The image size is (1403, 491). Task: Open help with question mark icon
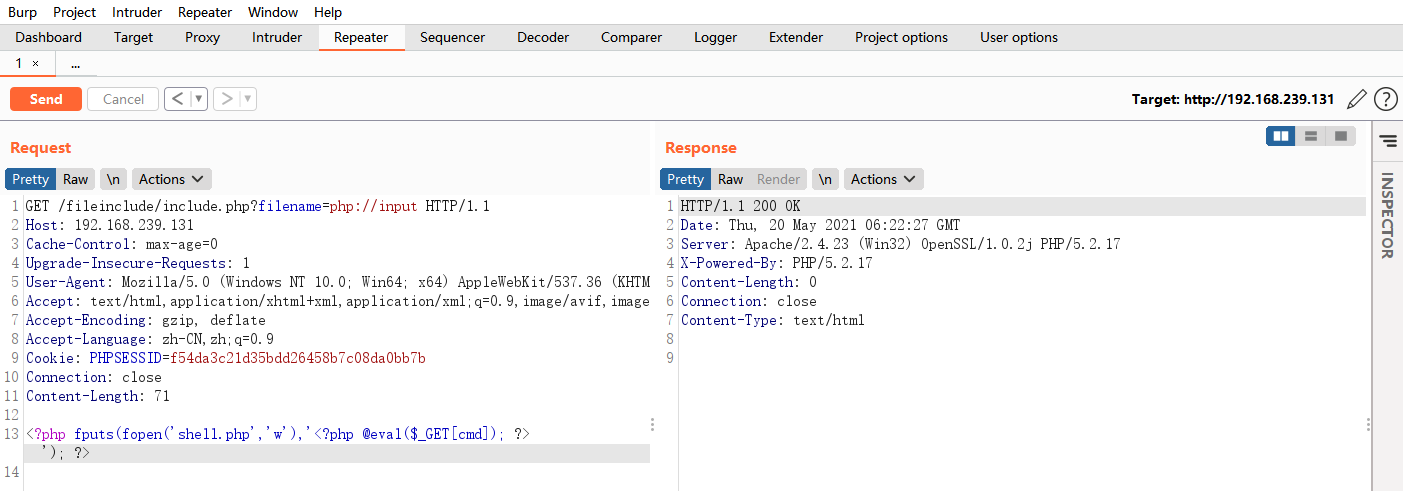tap(1385, 99)
